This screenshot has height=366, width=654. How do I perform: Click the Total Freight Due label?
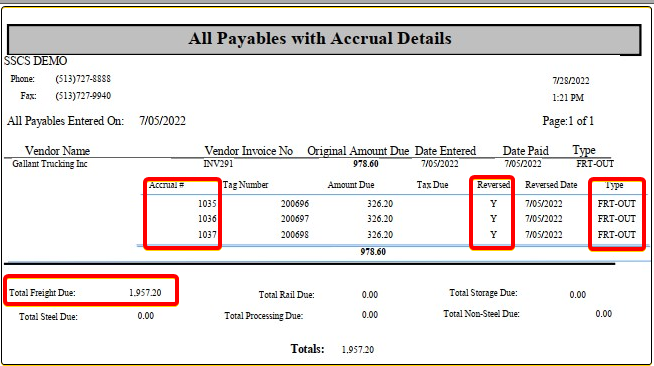point(42,293)
